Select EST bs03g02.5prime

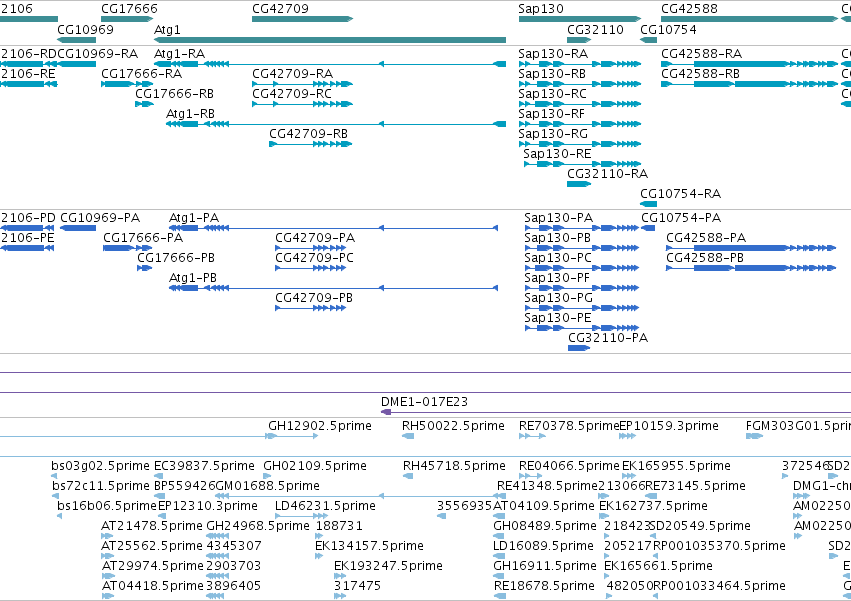tap(55, 476)
